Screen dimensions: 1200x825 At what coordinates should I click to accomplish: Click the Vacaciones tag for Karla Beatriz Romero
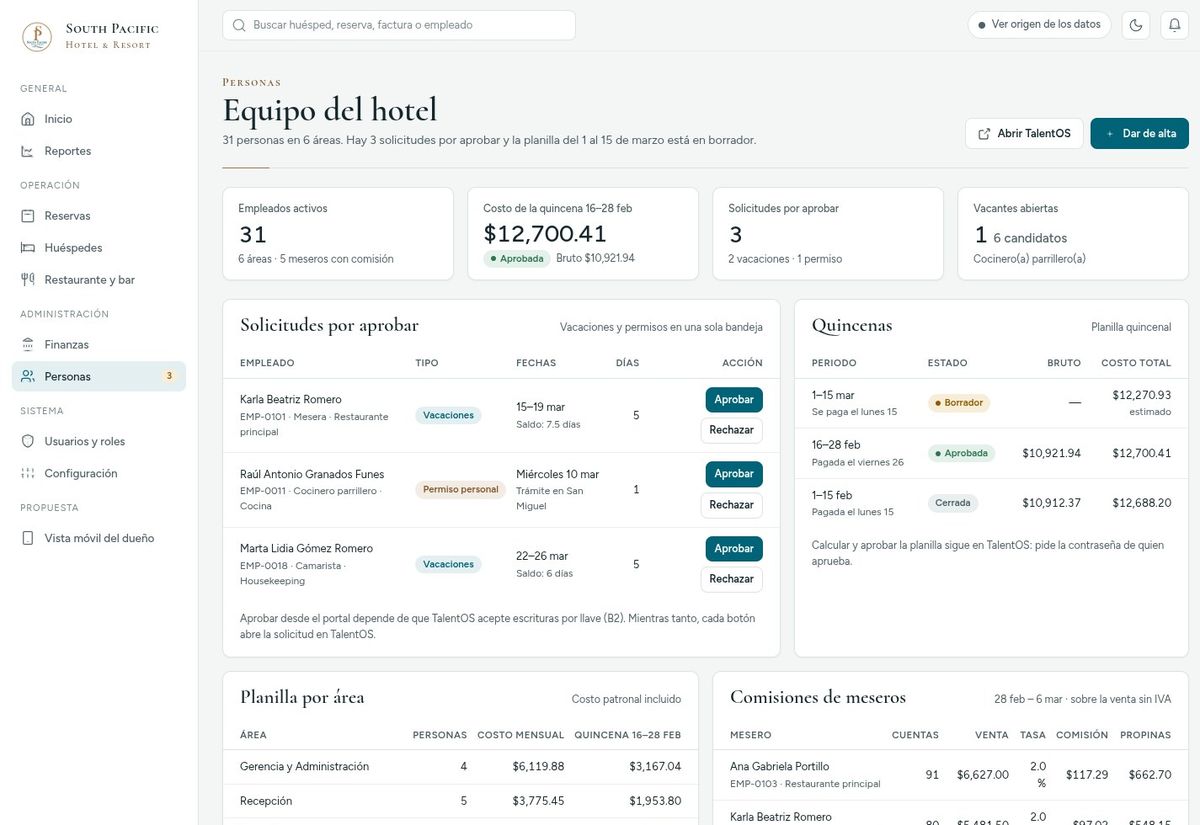[x=448, y=415]
